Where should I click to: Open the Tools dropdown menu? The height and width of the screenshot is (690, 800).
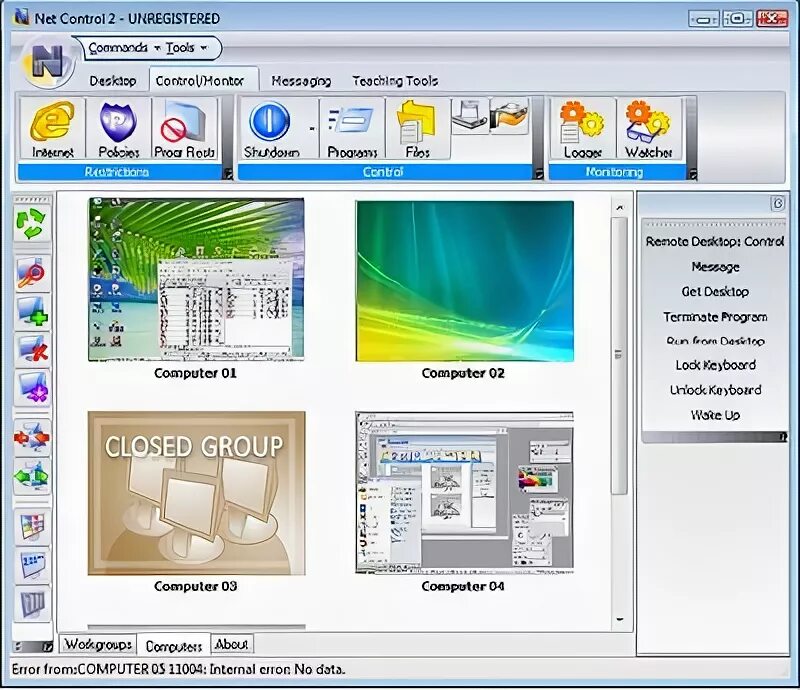coord(186,47)
